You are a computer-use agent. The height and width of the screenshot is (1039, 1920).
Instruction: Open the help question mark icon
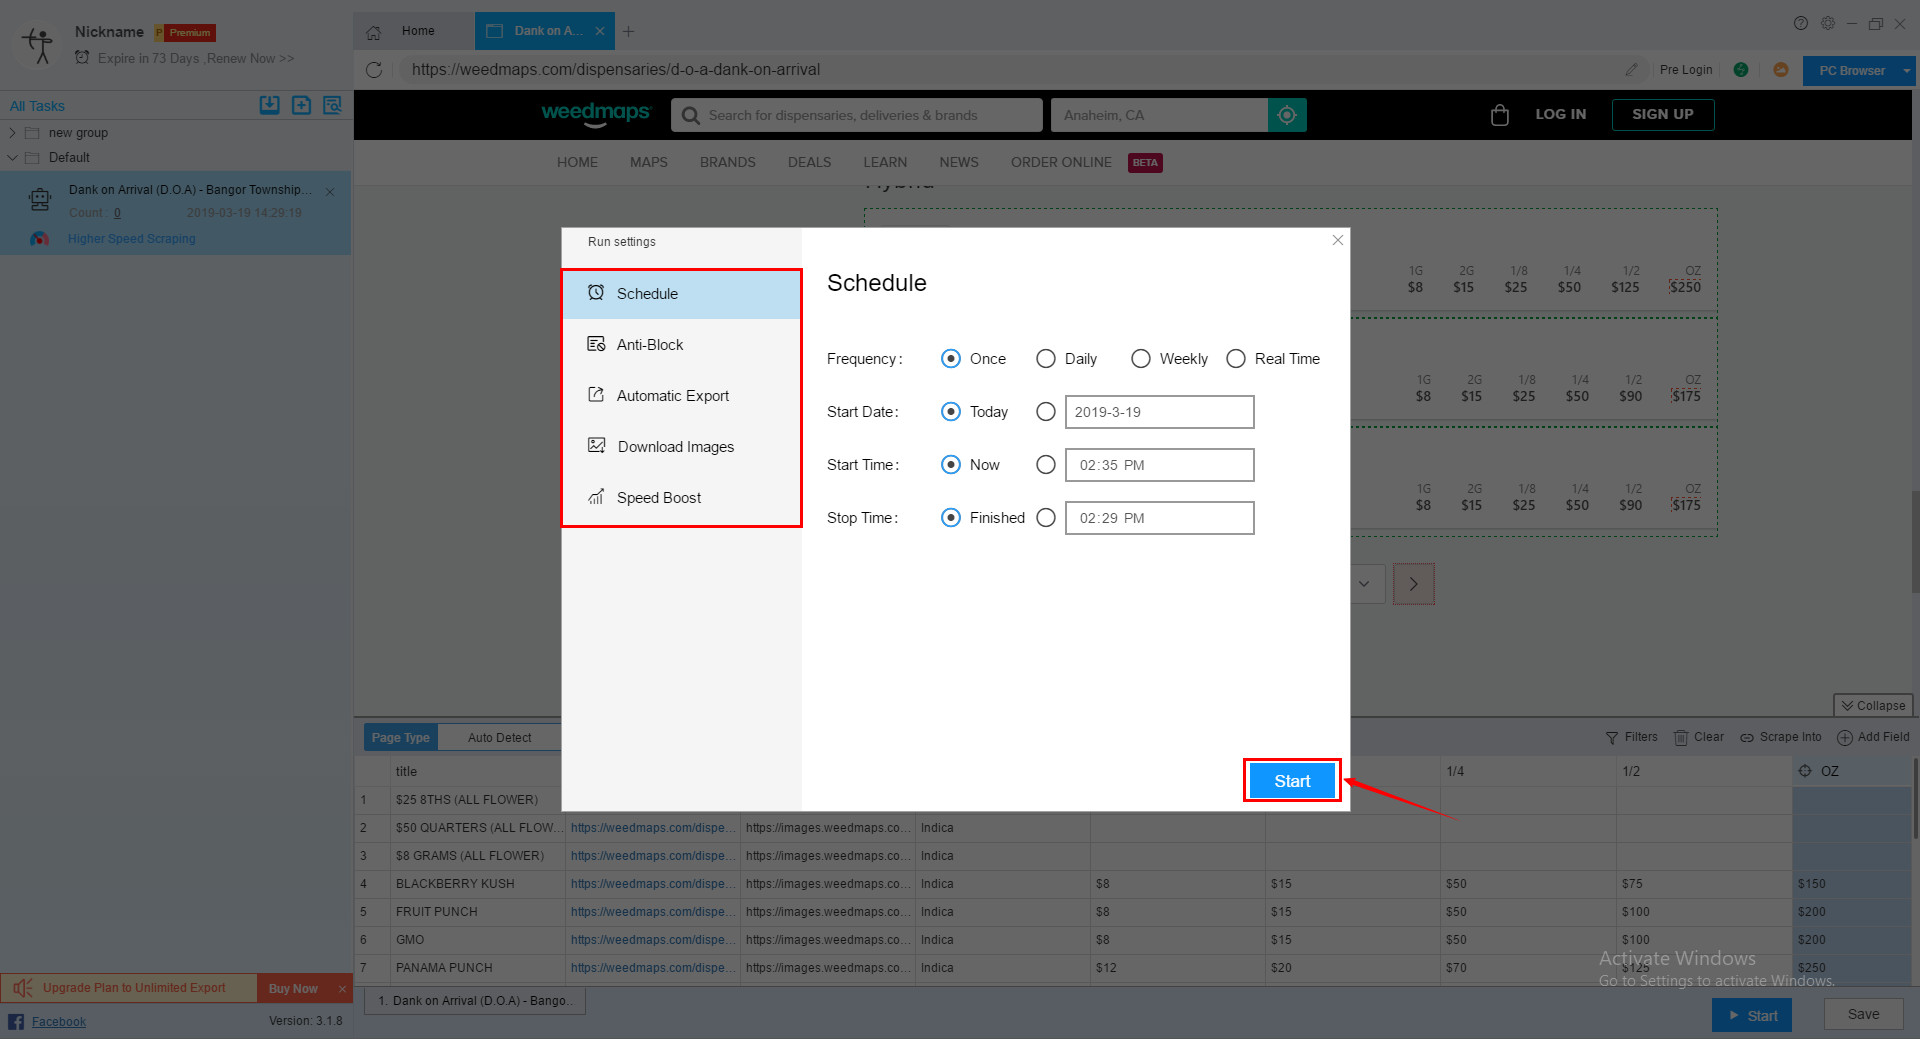[x=1801, y=23]
